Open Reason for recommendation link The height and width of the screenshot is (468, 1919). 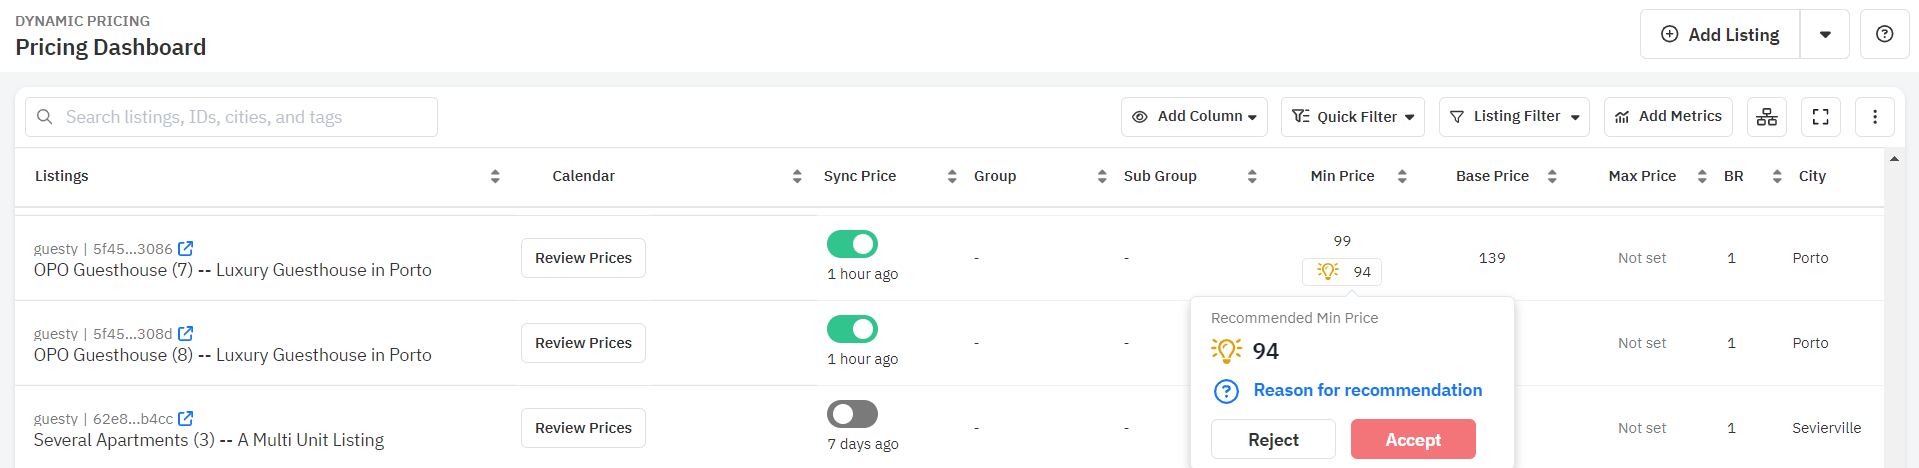(x=1367, y=390)
